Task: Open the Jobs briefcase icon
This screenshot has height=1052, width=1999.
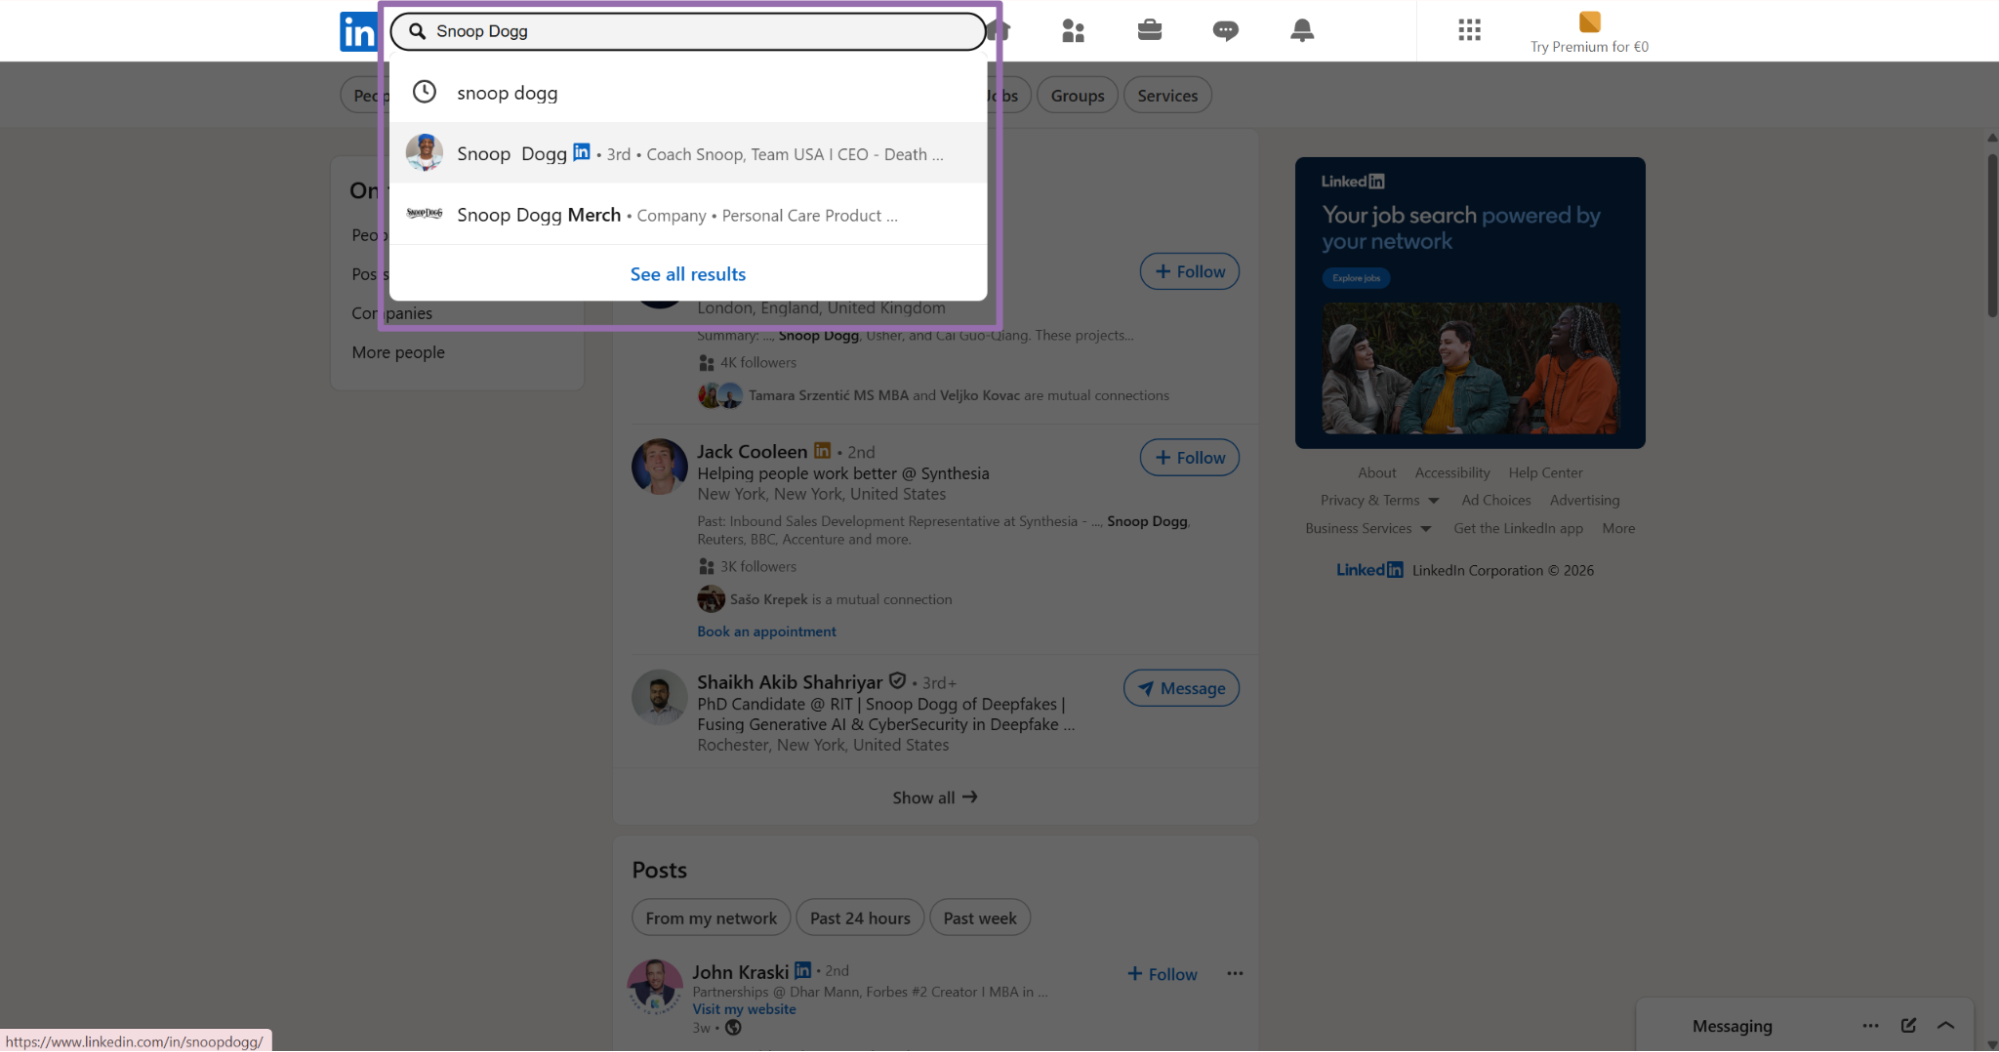Action: click(x=1149, y=30)
